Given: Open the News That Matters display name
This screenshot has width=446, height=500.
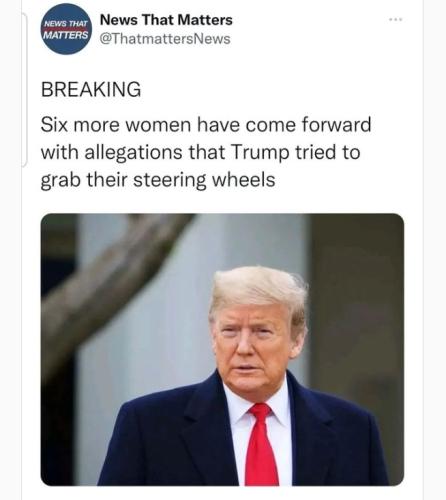Looking at the screenshot, I should coord(166,20).
